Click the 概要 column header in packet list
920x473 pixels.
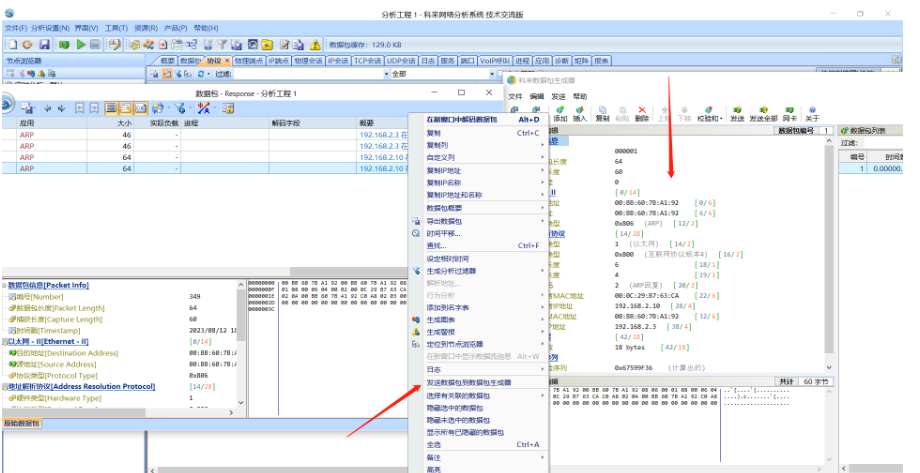[x=383, y=123]
